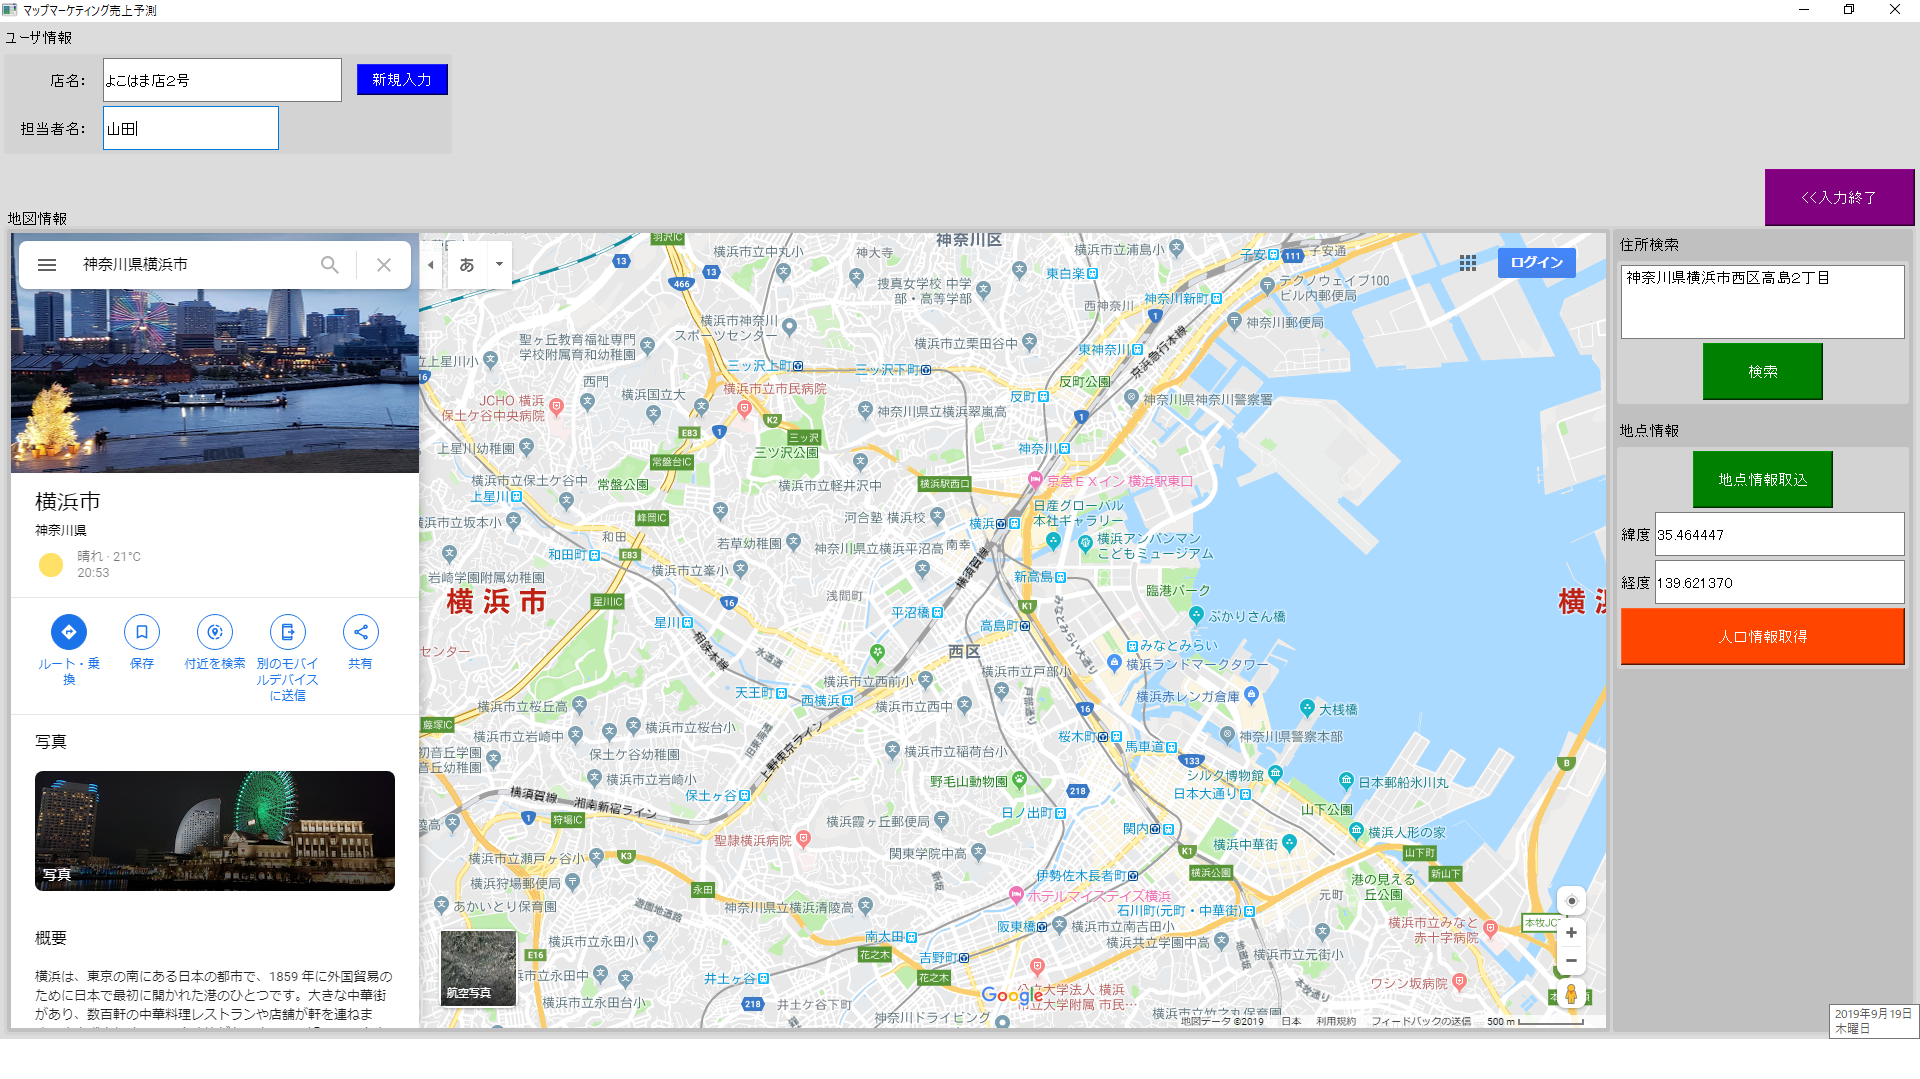
Task: Click the 緯度 latitude field
Action: (x=1780, y=535)
